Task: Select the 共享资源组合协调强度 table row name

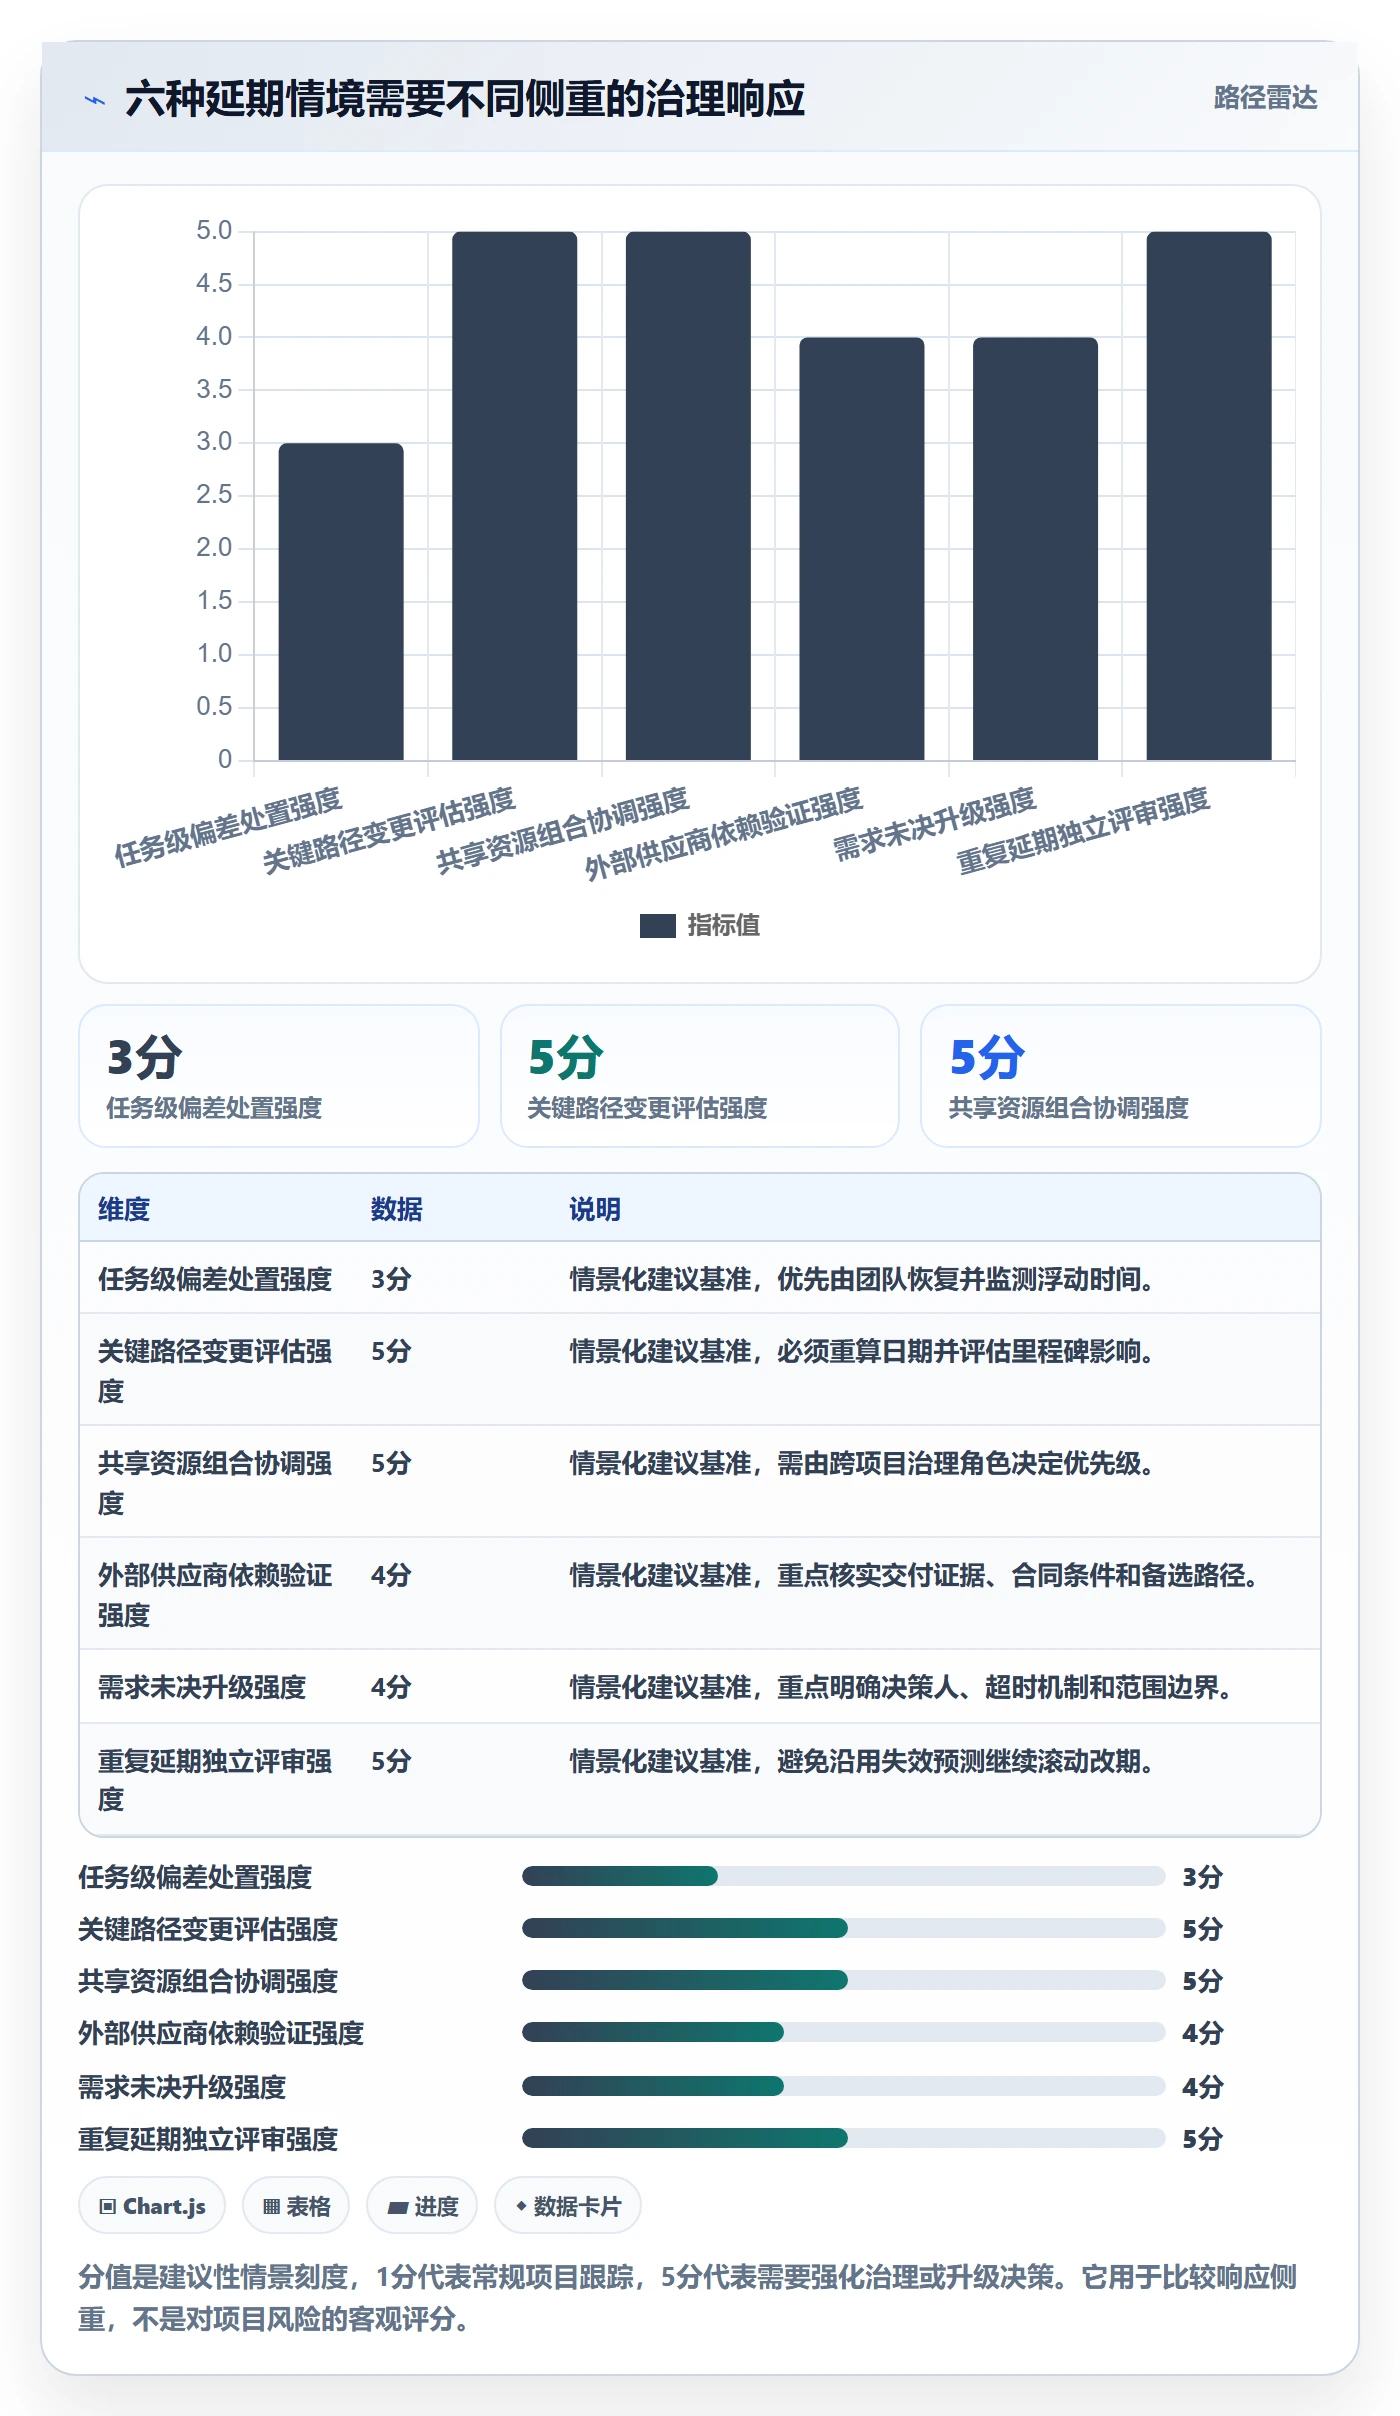Action: pos(215,1483)
